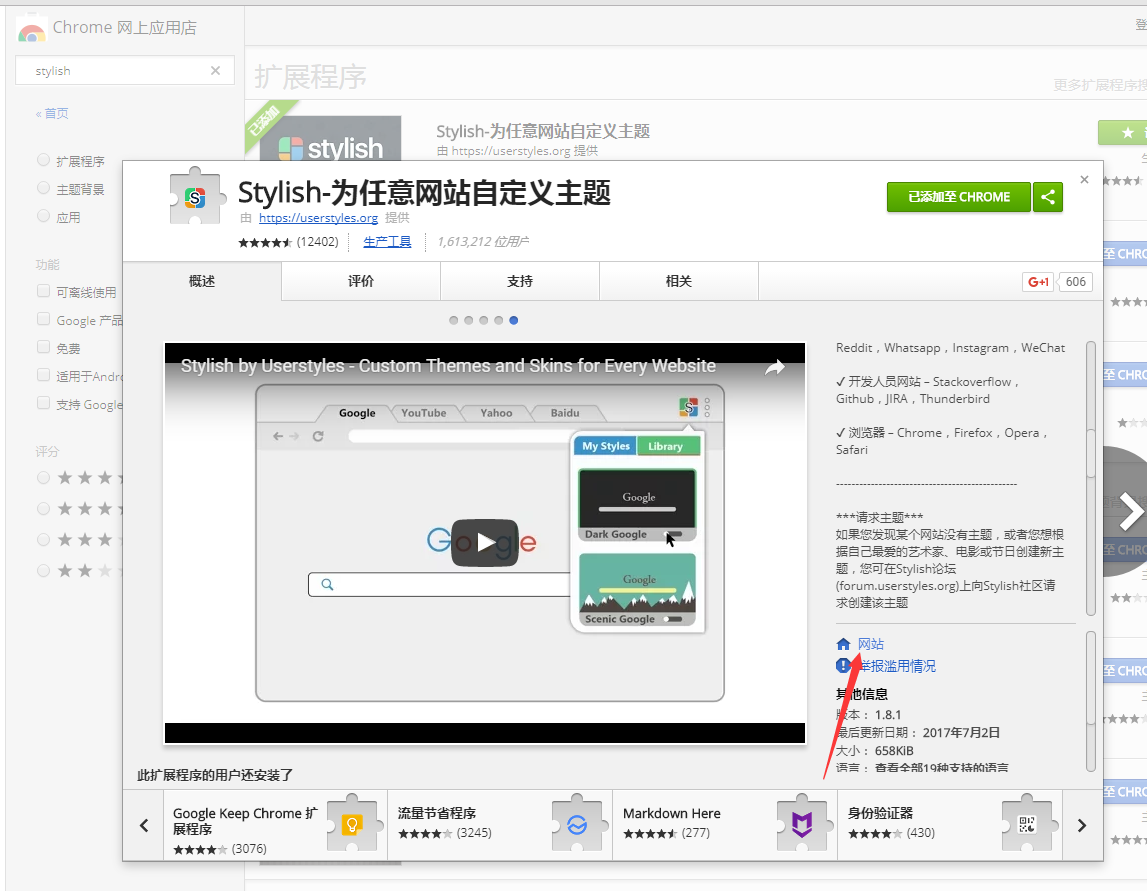The image size is (1147, 891).
Task: Go to previous related extensions
Action: pyautogui.click(x=144, y=825)
